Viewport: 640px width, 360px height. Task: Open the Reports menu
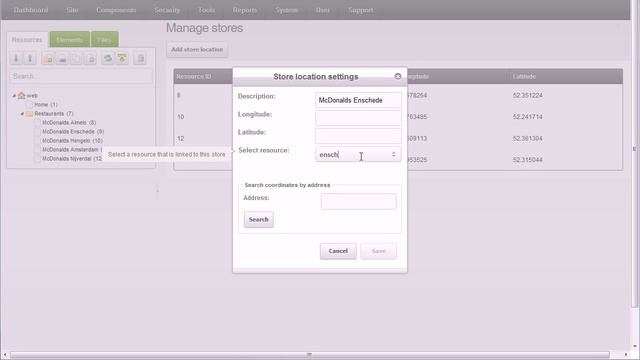245,10
